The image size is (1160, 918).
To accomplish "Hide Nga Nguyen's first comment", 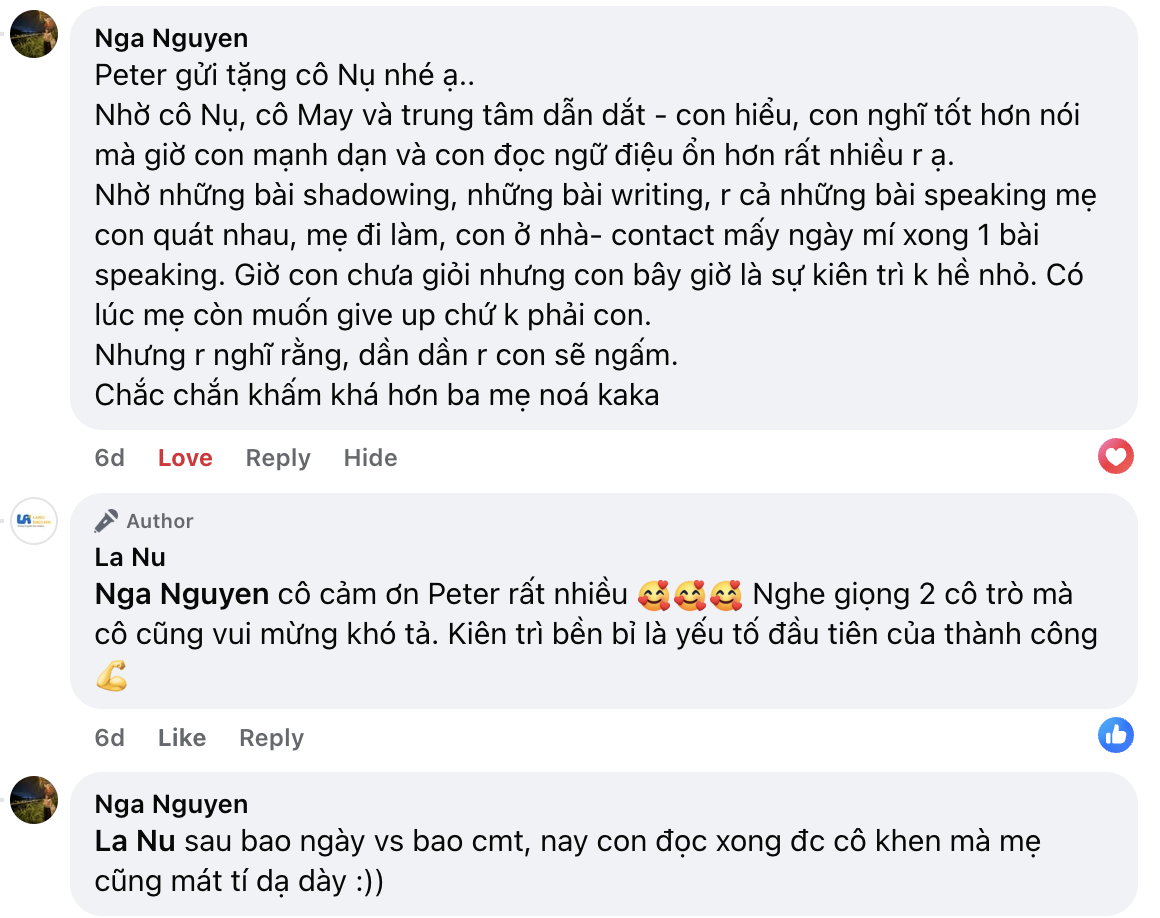I will point(370,457).
